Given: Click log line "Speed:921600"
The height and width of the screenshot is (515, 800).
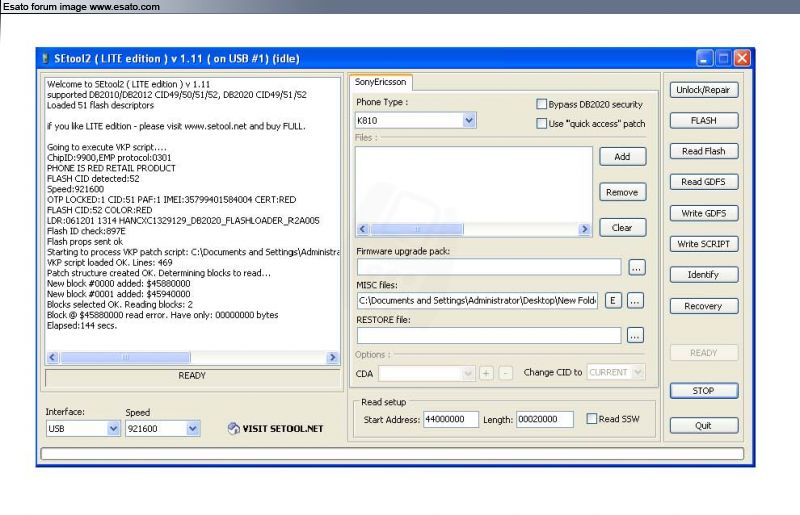Looking at the screenshot, I should (x=75, y=189).
